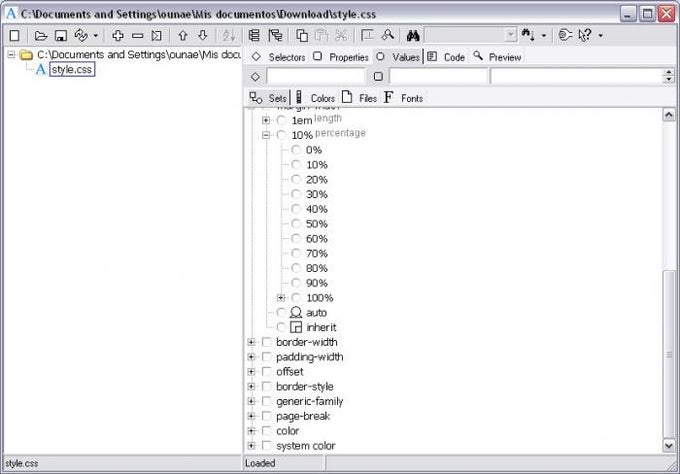Switch to the Preview tab

click(x=497, y=57)
